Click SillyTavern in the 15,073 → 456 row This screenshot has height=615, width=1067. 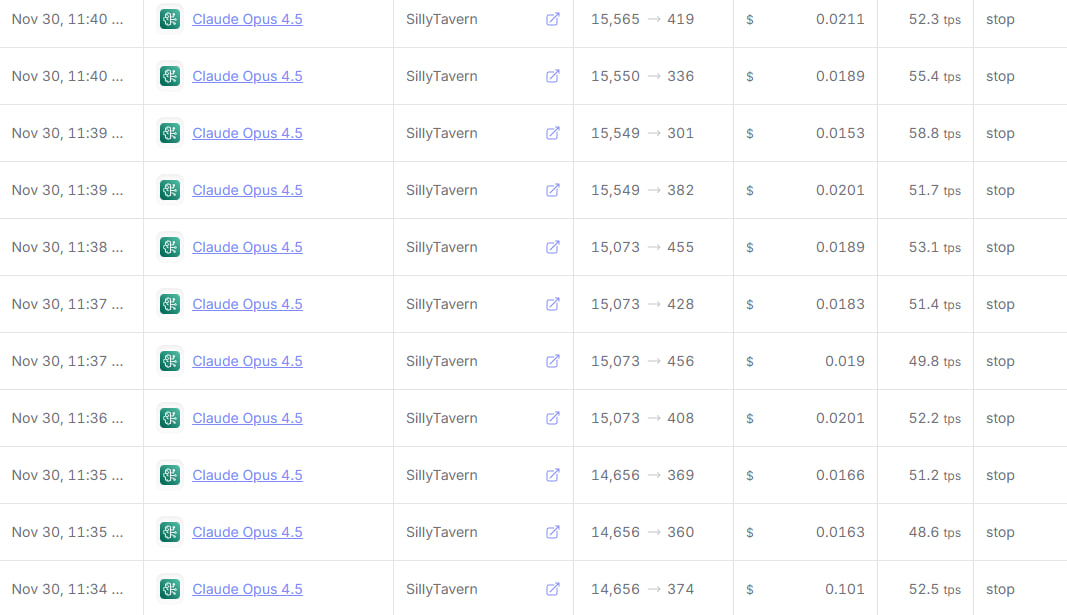click(x=442, y=361)
